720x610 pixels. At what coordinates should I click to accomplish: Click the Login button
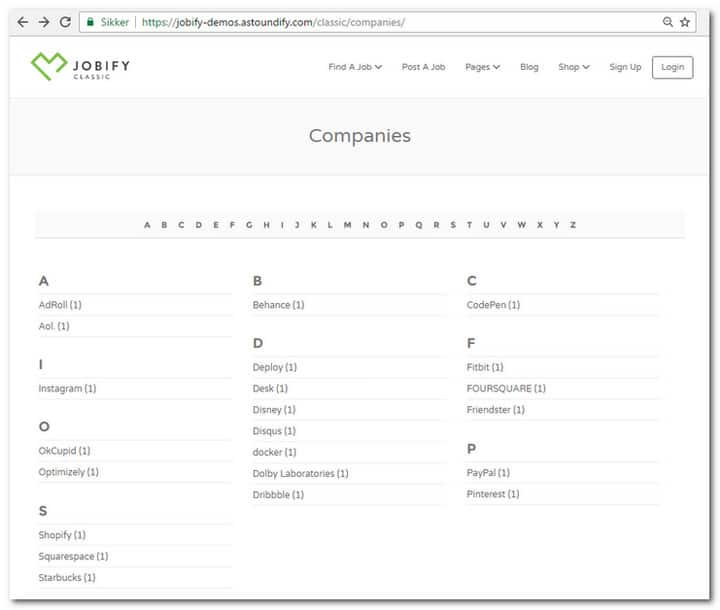[672, 67]
